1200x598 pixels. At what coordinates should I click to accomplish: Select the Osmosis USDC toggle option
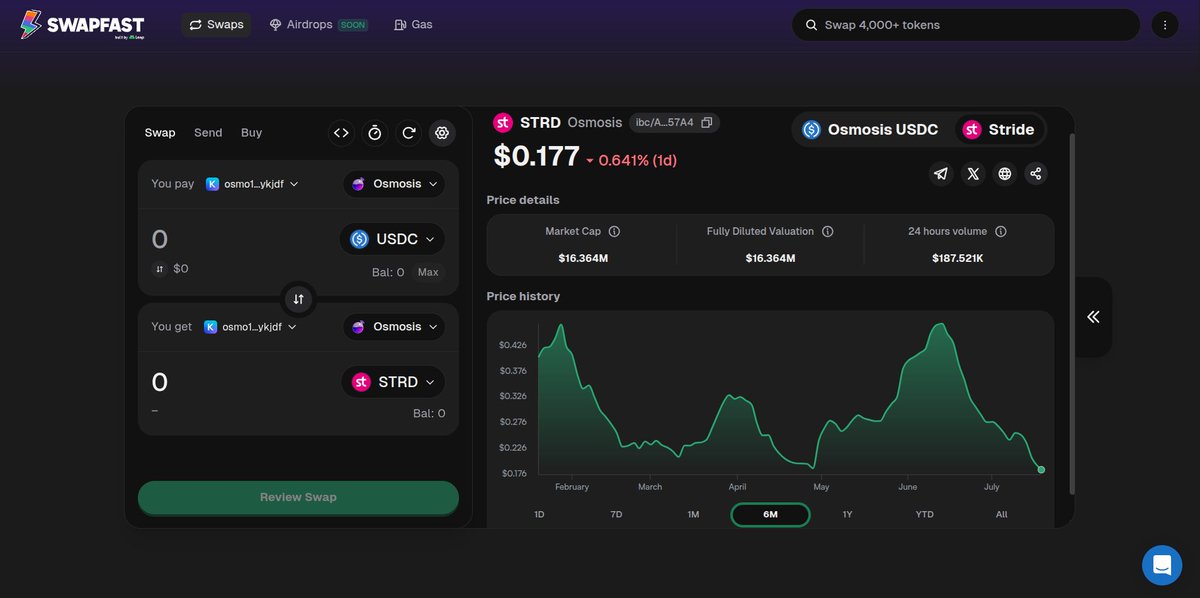coord(870,130)
